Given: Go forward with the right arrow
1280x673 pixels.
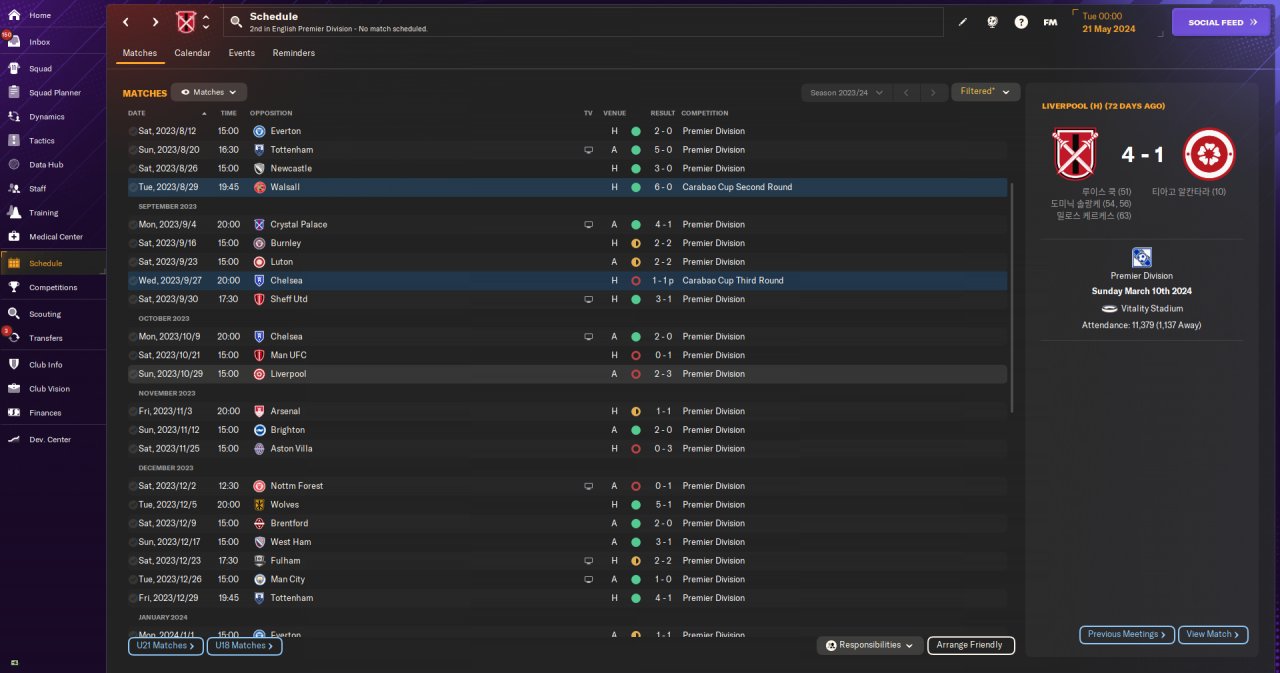Looking at the screenshot, I should pyautogui.click(x=155, y=21).
